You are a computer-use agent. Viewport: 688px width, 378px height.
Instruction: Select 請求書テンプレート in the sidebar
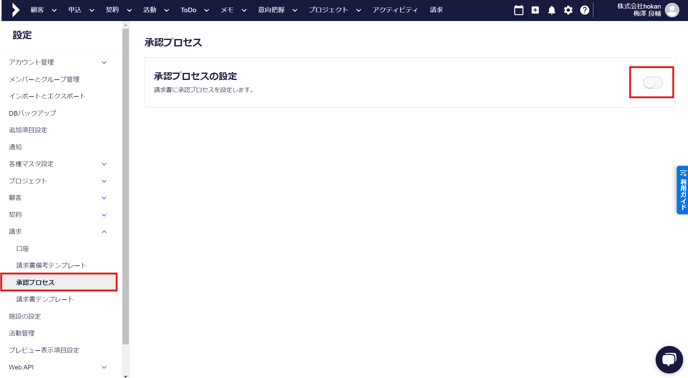(45, 299)
